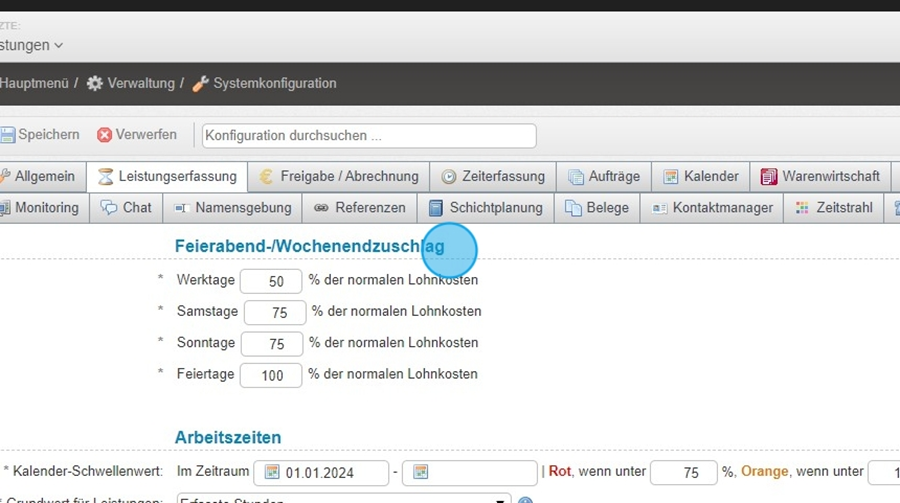The width and height of the screenshot is (900, 503).
Task: Open the Schichtplanung tab
Action: pyautogui.click(x=485, y=208)
